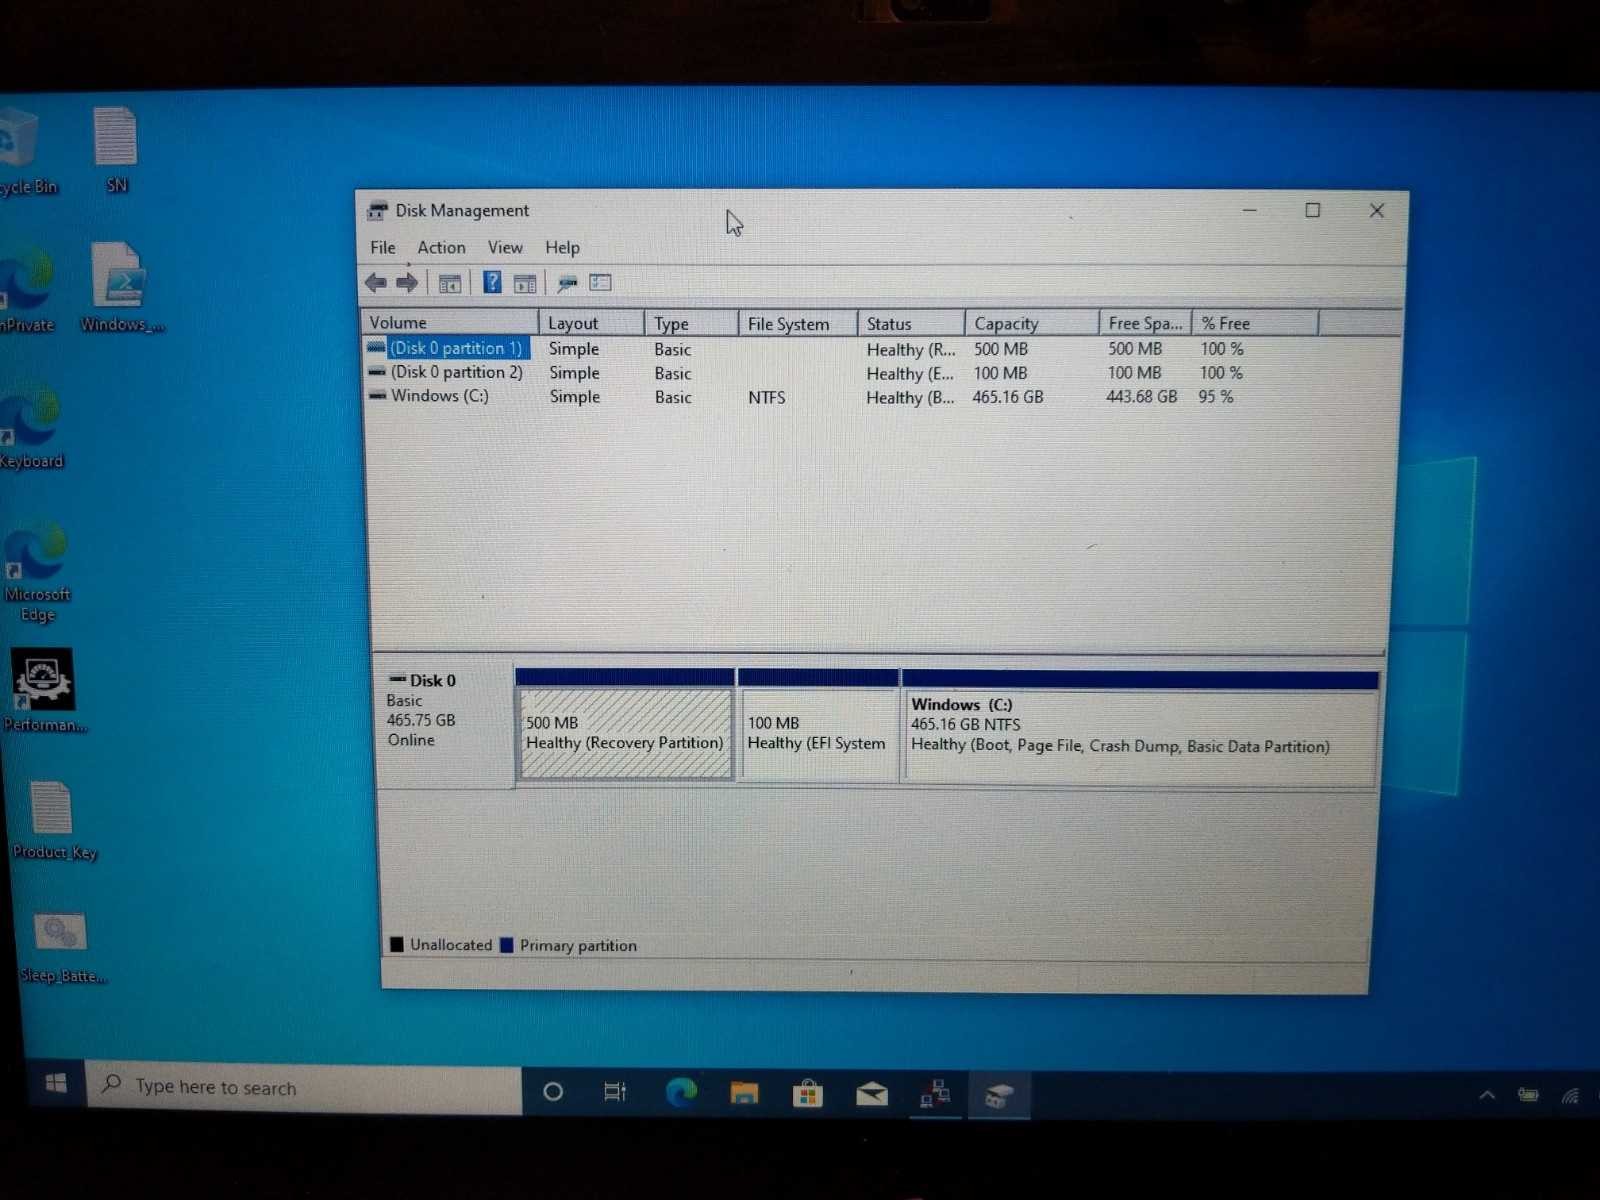Select the Sleep_Batte desktop icon
Screen dimensions: 1600x1200
pyautogui.click(x=61, y=948)
